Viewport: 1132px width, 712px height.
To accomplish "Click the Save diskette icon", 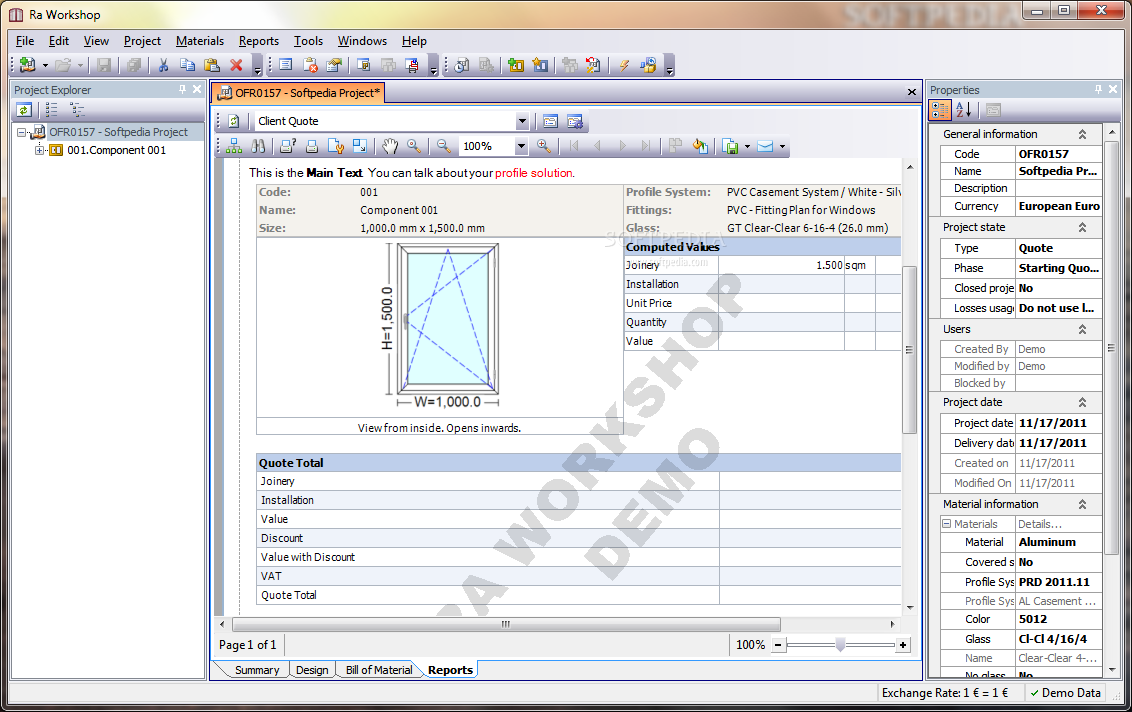I will click(104, 65).
